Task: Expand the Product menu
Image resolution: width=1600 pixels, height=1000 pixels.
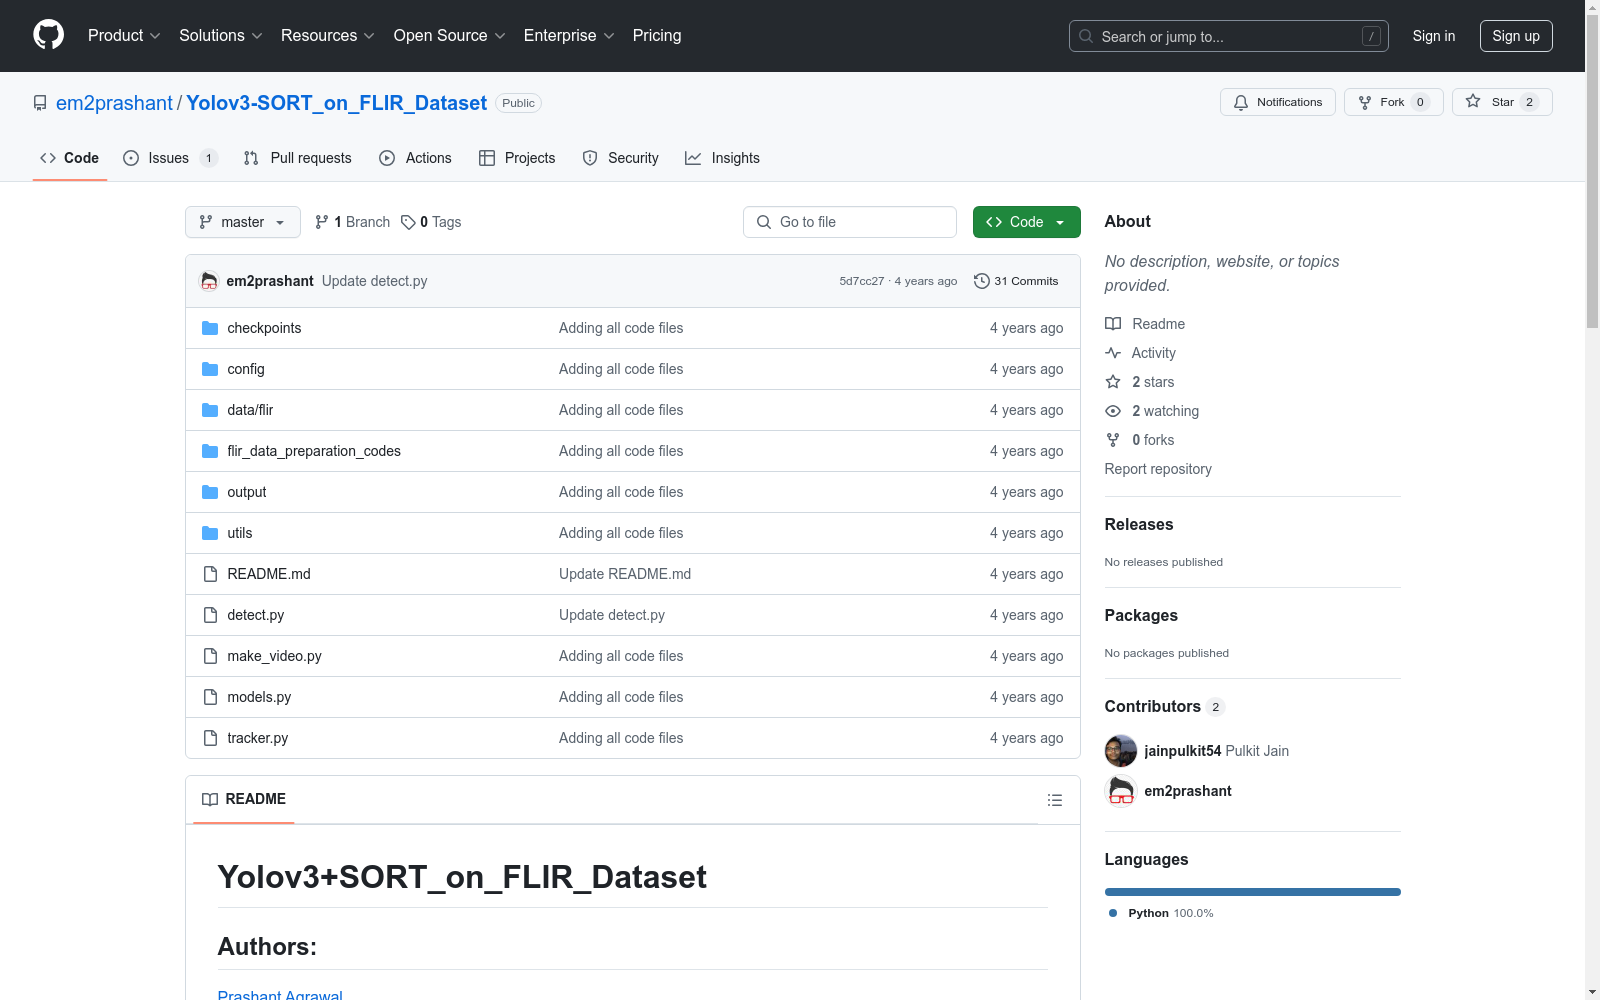Action: [x=124, y=35]
